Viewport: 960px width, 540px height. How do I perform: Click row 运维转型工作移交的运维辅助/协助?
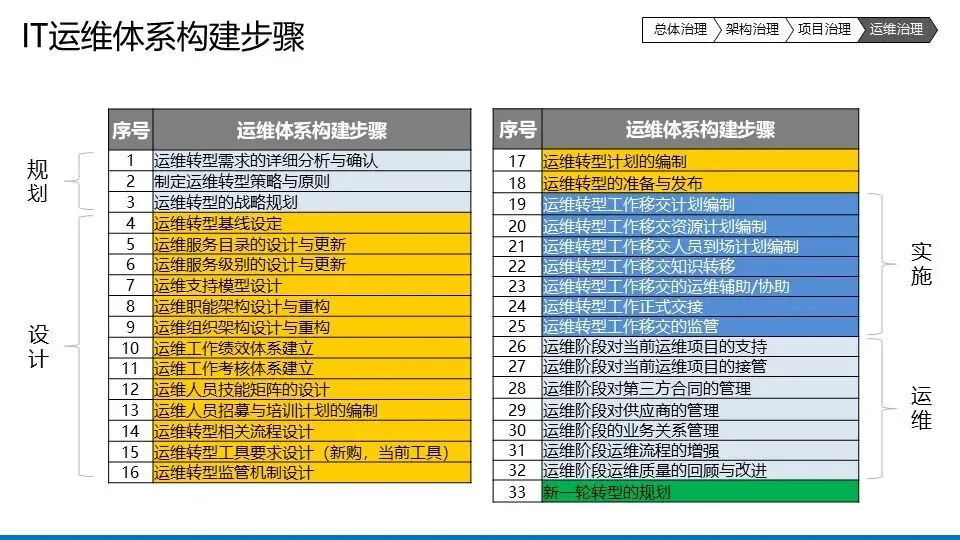676,287
